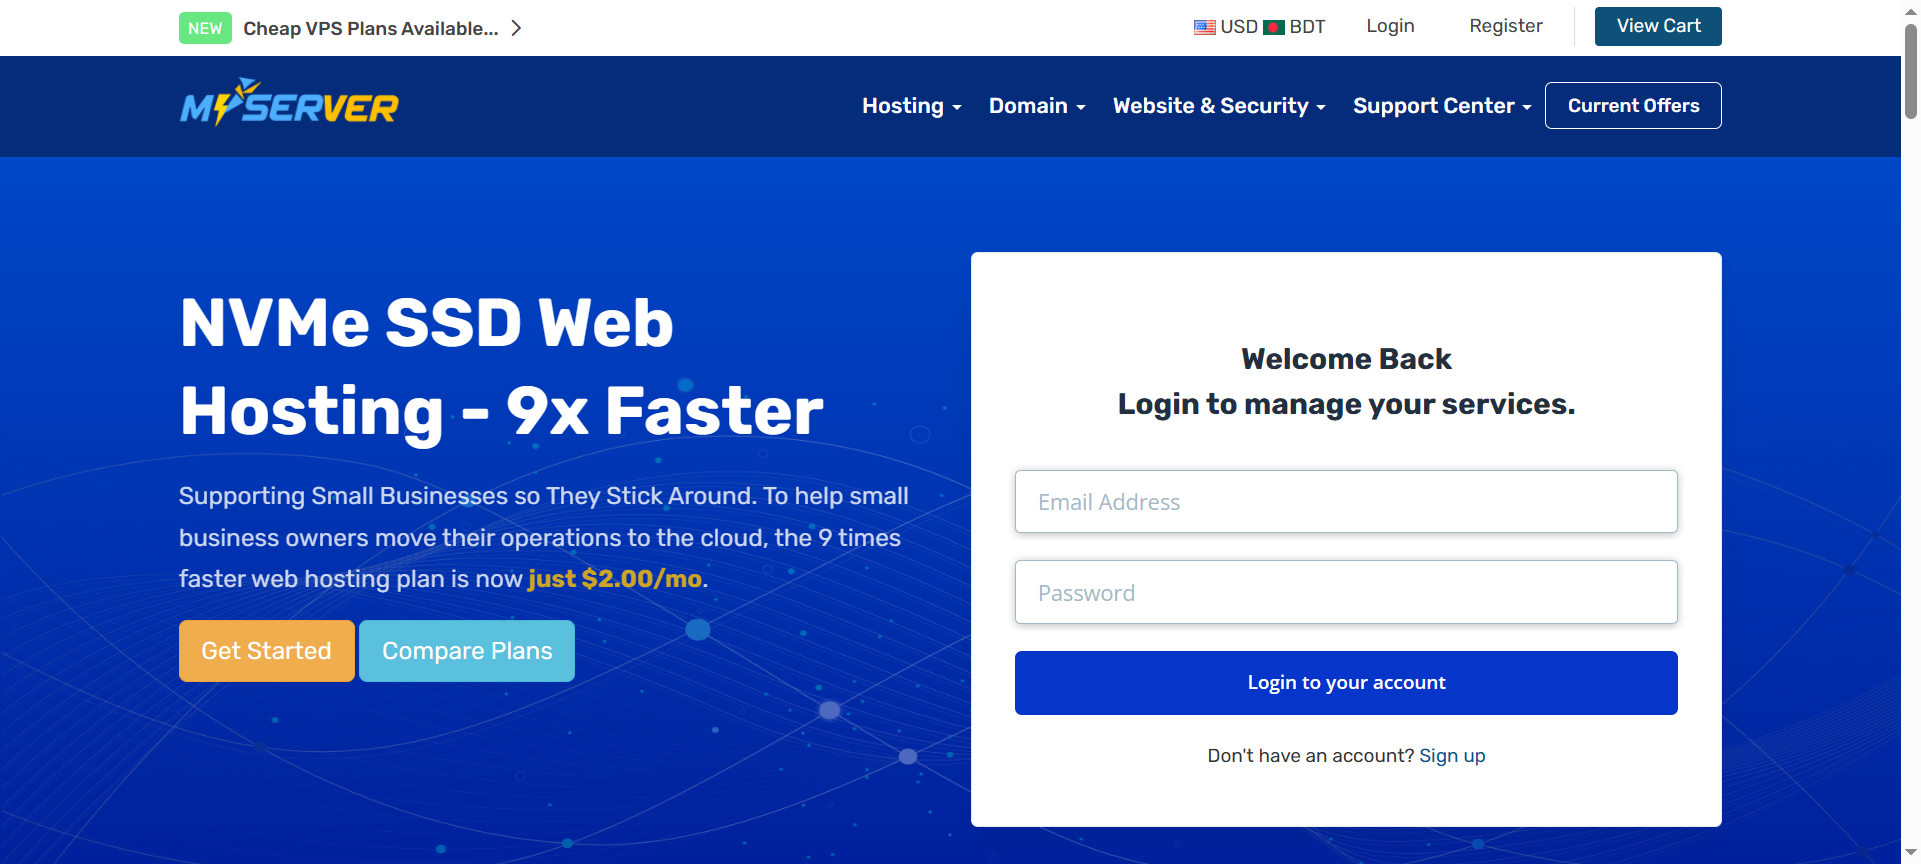
Task: Click the Welcome Back heading
Action: pyautogui.click(x=1346, y=359)
